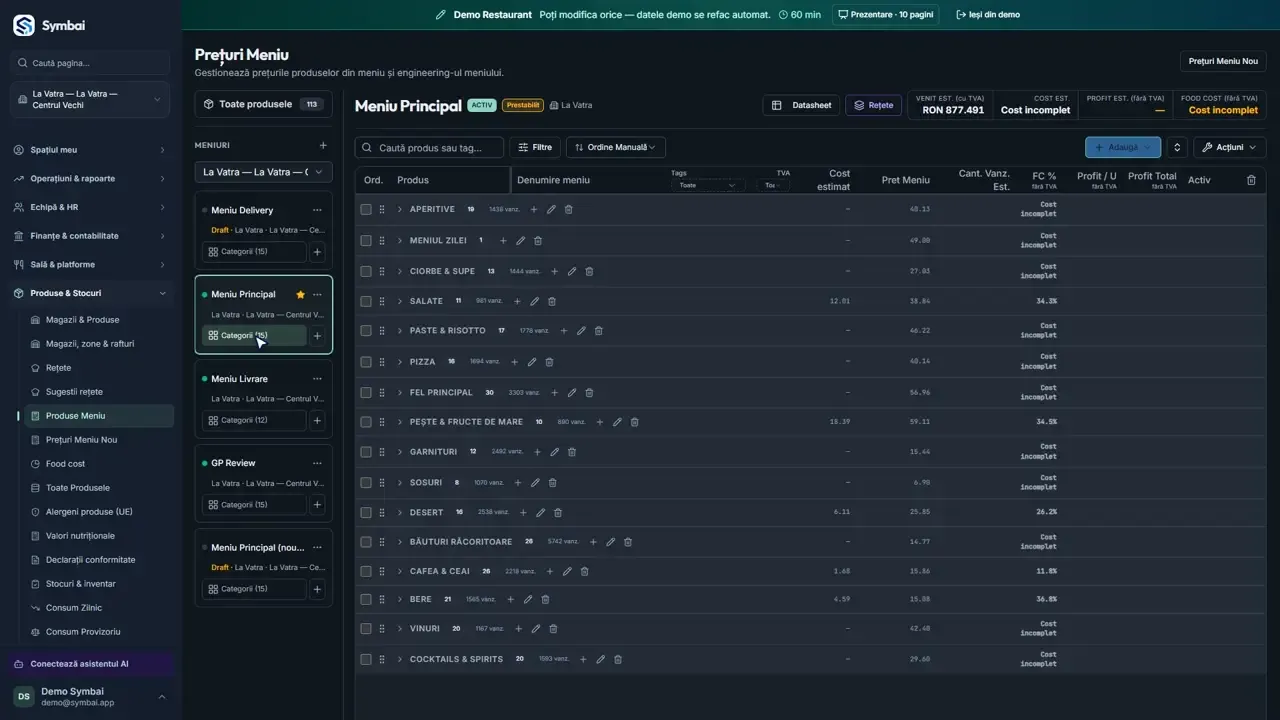Tick the GARNITURI row checkbox
Image resolution: width=1280 pixels, height=720 pixels.
coord(366,452)
